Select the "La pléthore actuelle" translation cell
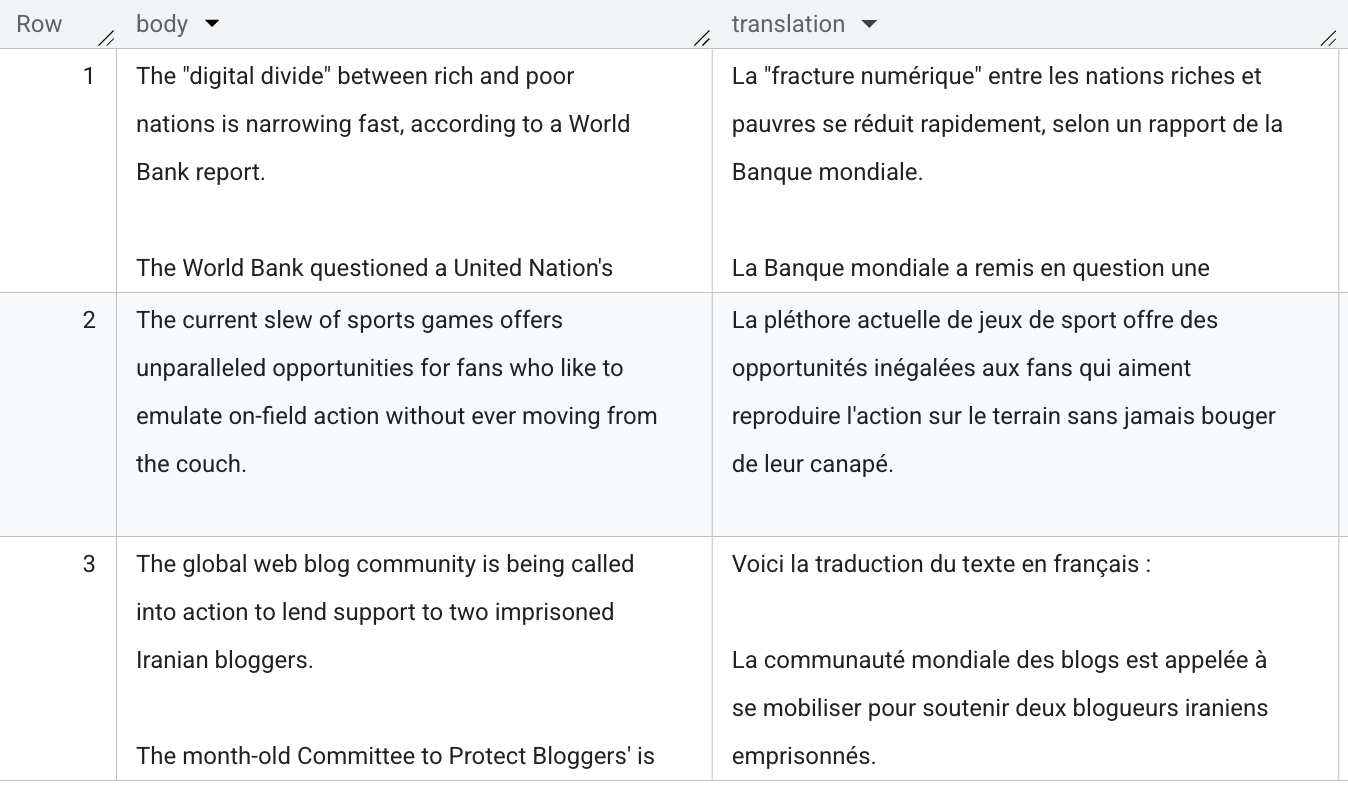 point(1003,392)
